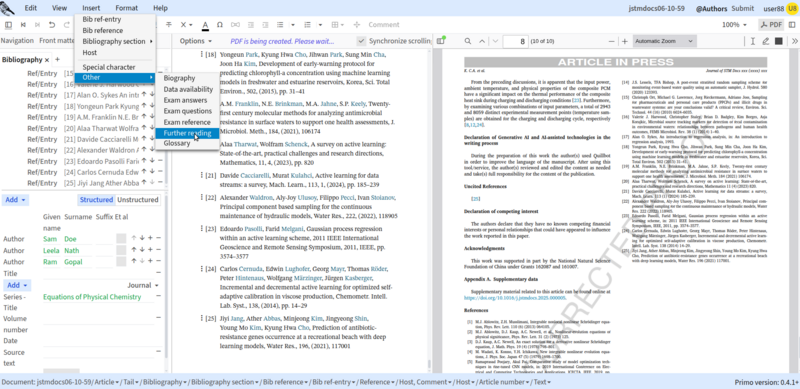
Task: Open the Edit menu
Action: point(31,8)
